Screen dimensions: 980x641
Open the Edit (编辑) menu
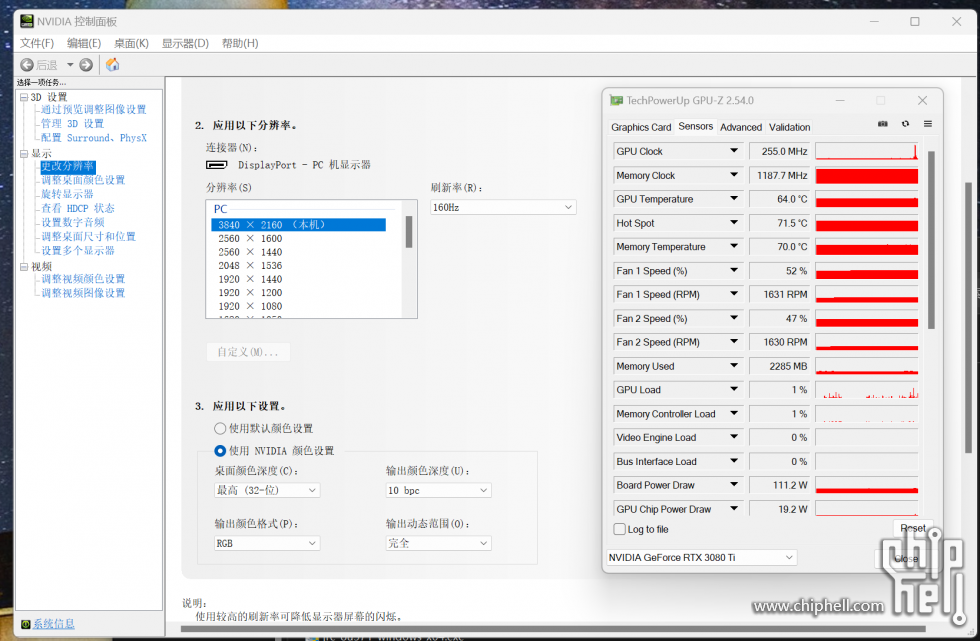tap(84, 43)
